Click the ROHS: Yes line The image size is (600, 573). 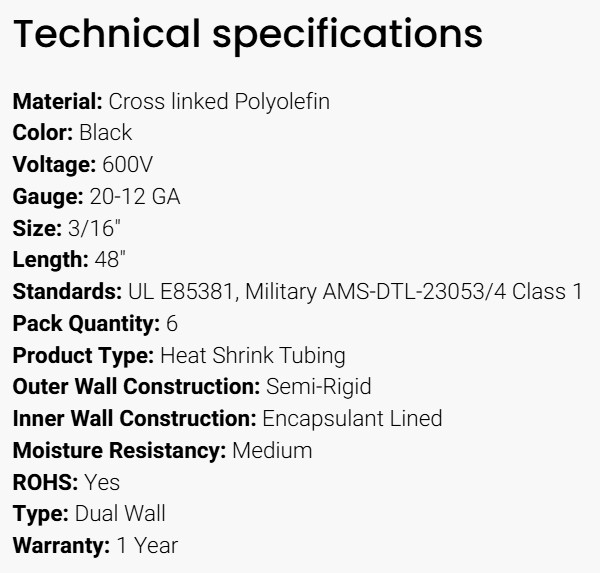tap(66, 483)
